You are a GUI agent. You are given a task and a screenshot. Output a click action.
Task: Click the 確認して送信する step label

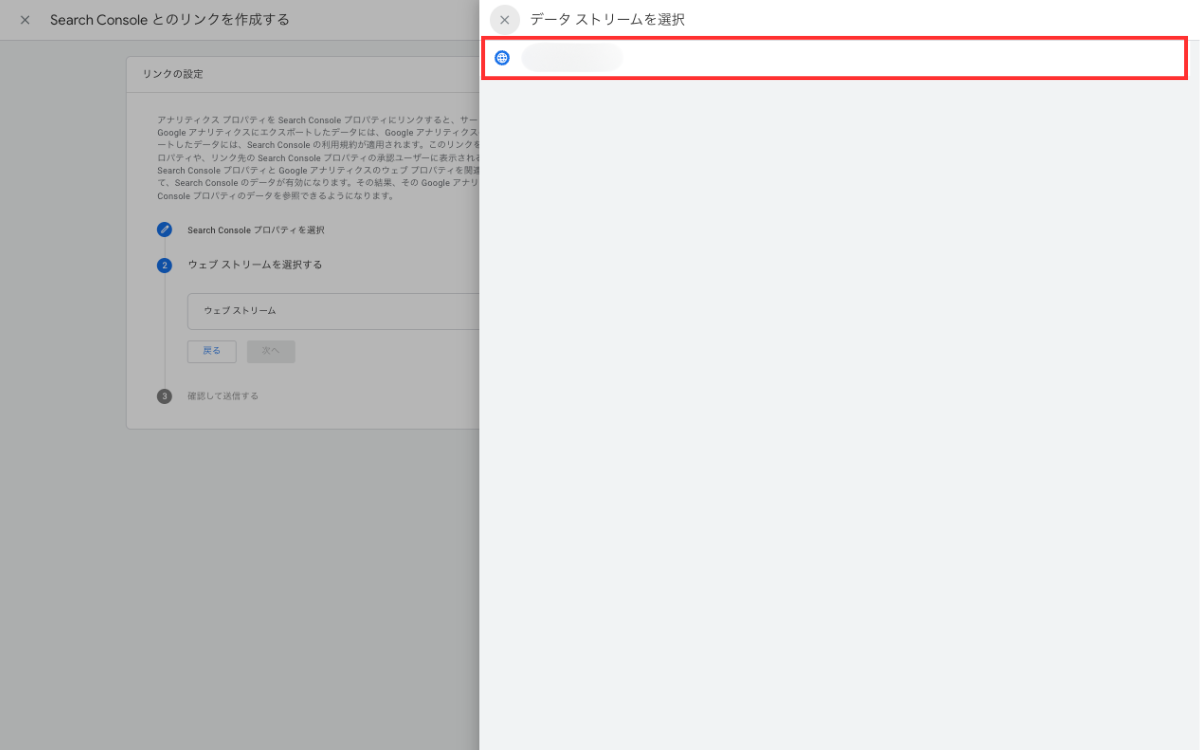coord(223,396)
